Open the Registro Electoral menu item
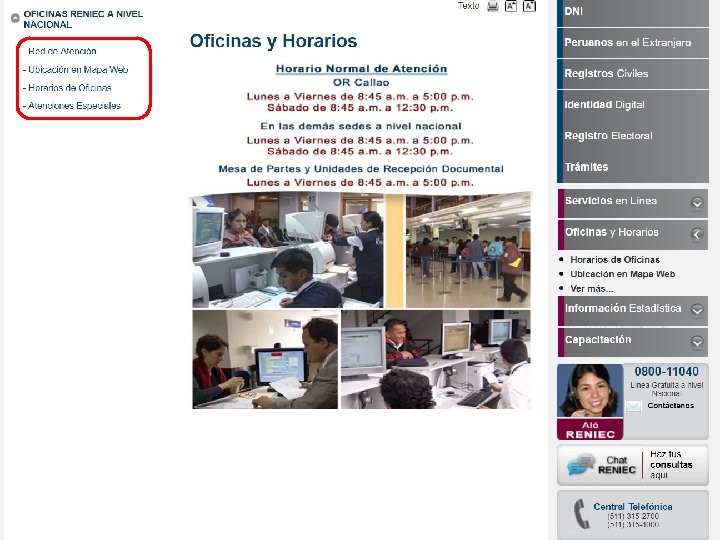This screenshot has width=720, height=540. (633, 136)
